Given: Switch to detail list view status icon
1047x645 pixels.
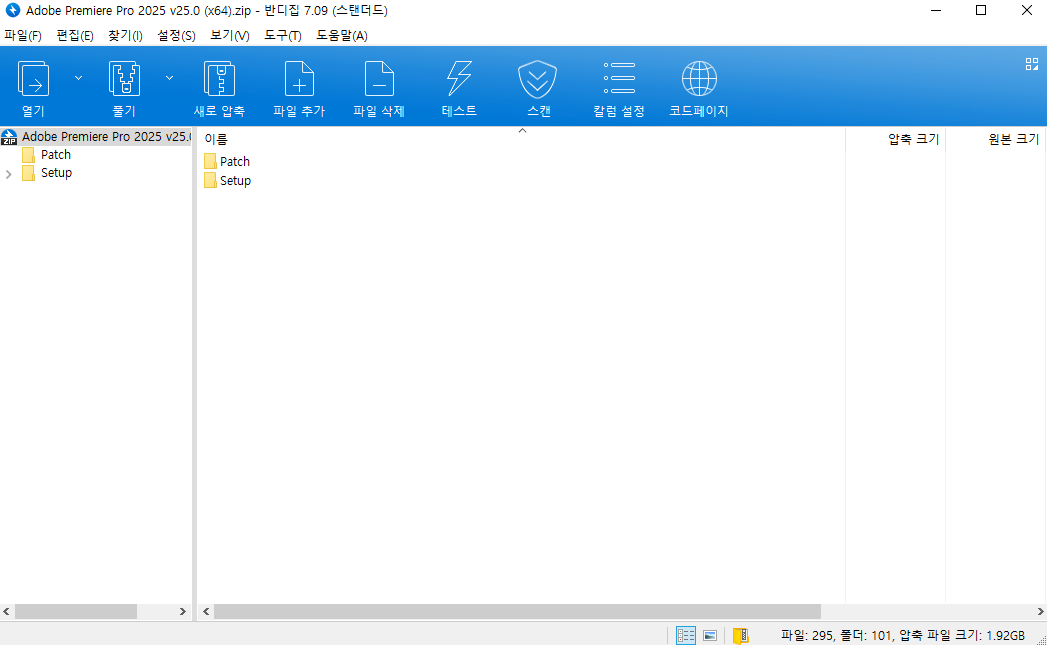Looking at the screenshot, I should (x=686, y=636).
